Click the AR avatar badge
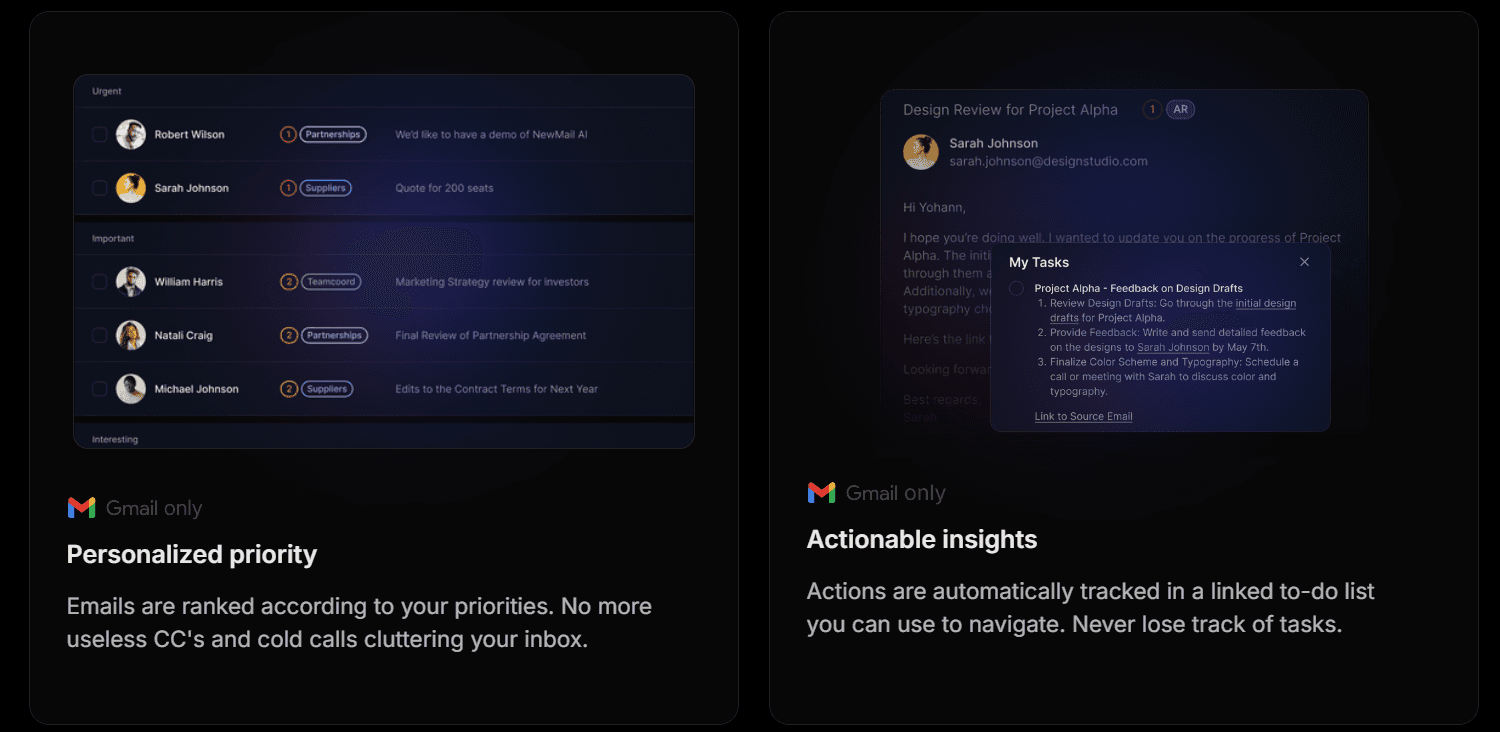 tap(1181, 109)
